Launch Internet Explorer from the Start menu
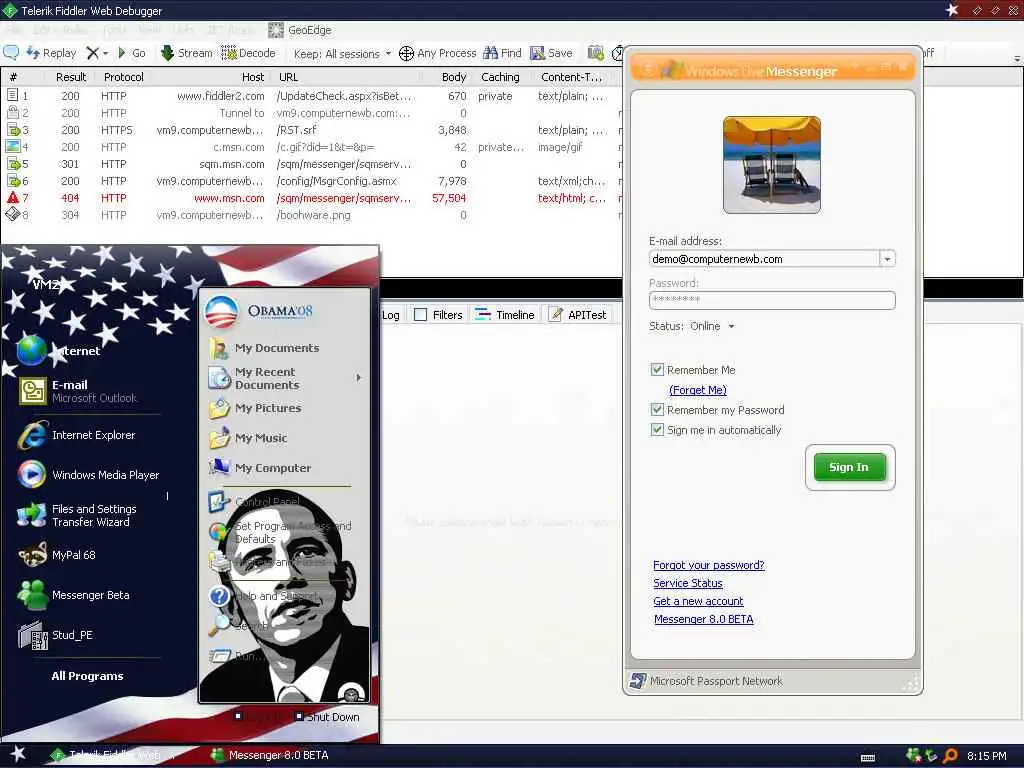 coord(77,435)
